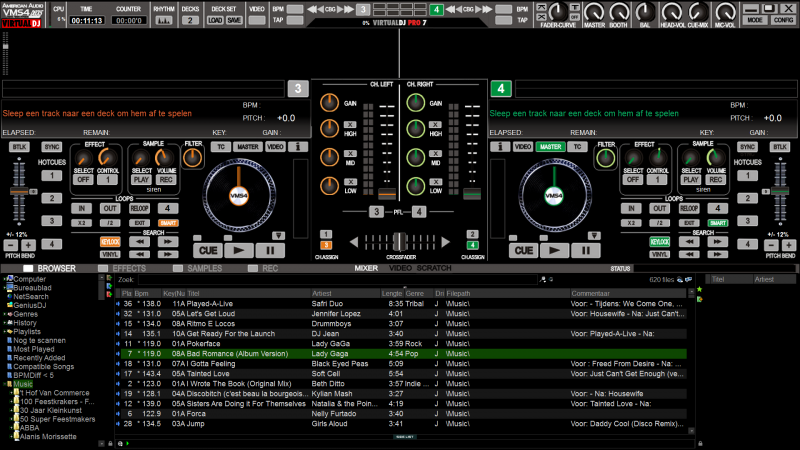This screenshot has height=450, width=800.
Task: Show the SCRATCH center panel
Action: point(434,268)
